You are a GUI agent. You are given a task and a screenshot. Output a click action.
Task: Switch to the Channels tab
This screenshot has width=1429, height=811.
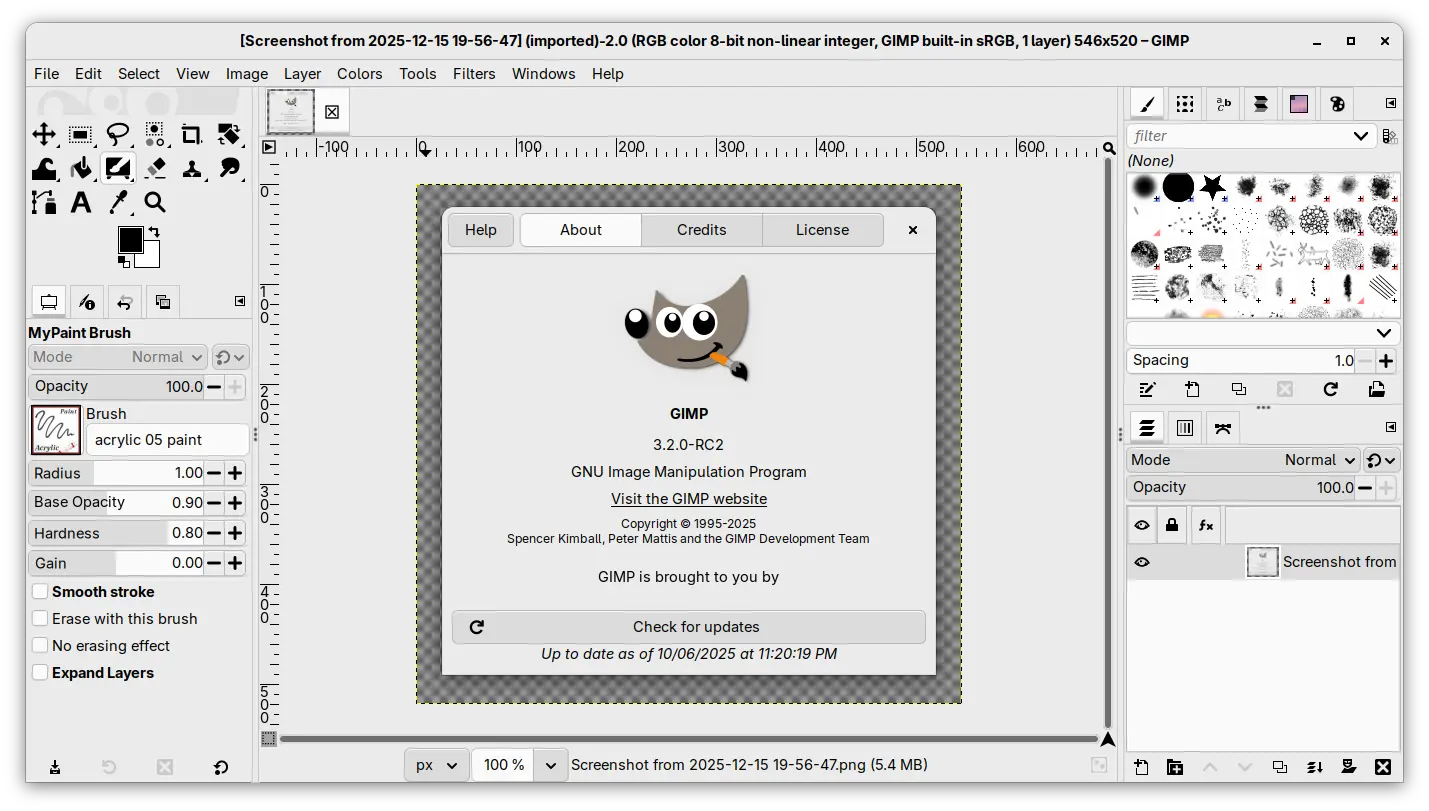[1185, 427]
